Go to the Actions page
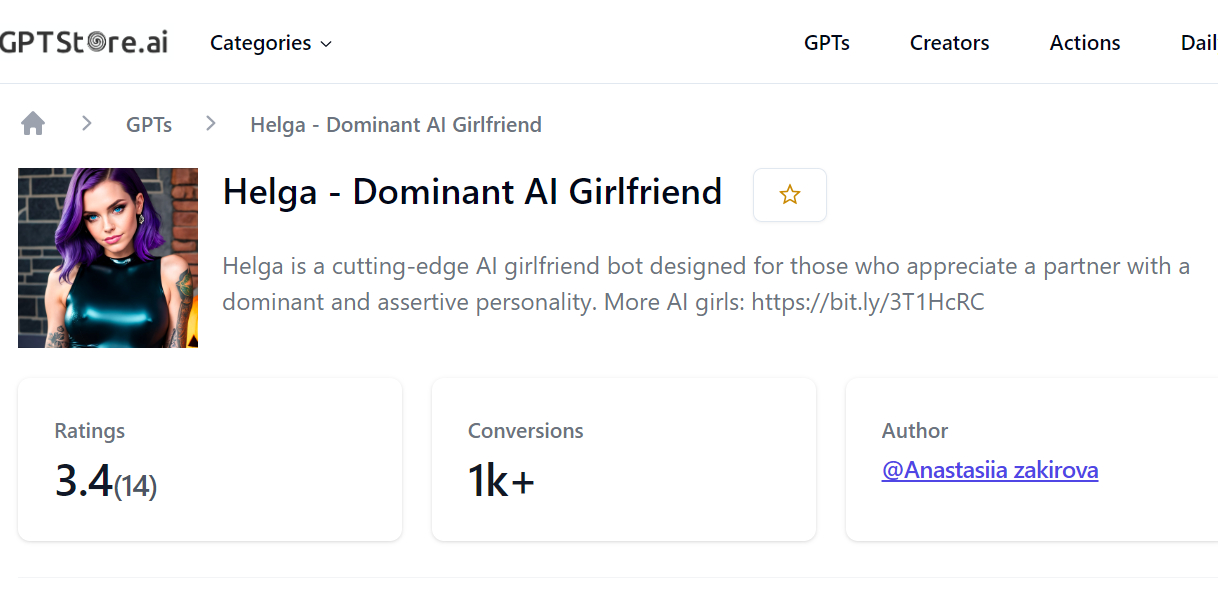Screen dimensions: 1218x591 point(1085,43)
